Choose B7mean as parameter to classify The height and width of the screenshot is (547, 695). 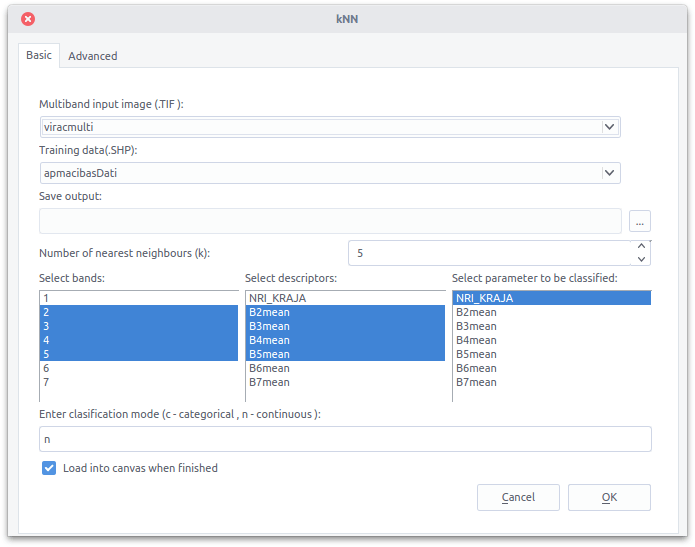coord(552,382)
